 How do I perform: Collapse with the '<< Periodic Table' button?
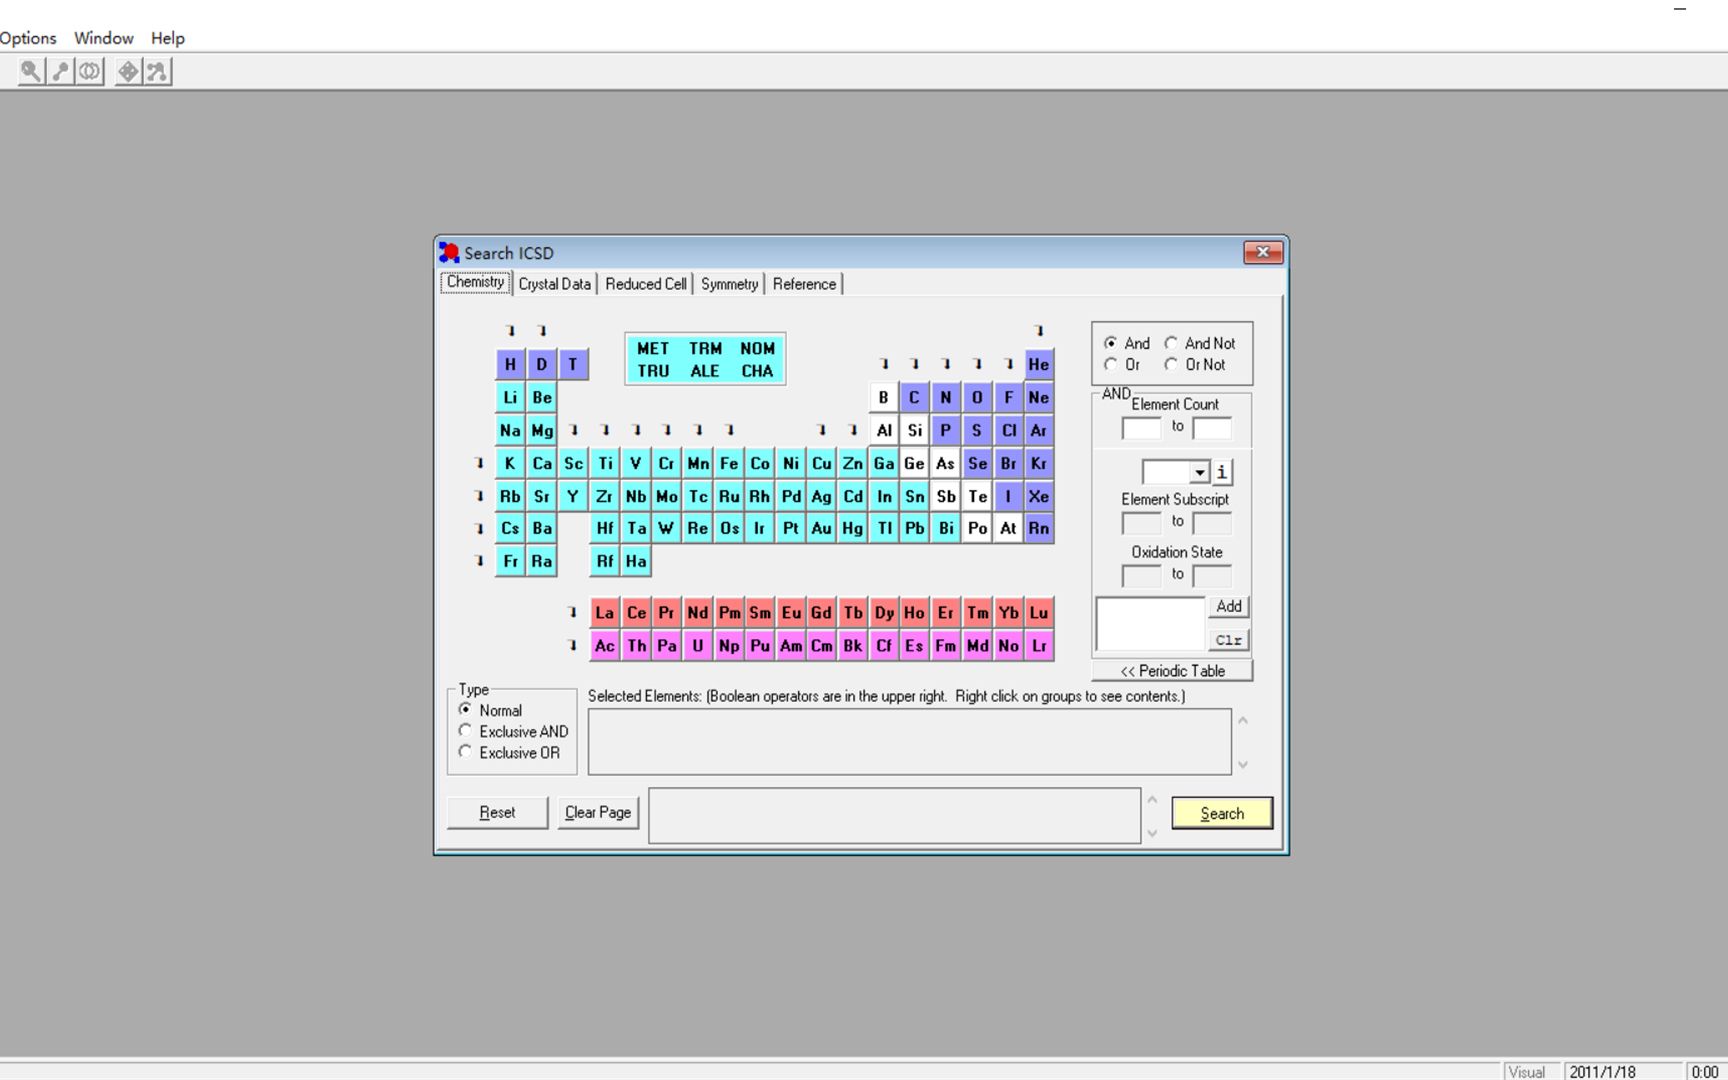click(x=1172, y=671)
